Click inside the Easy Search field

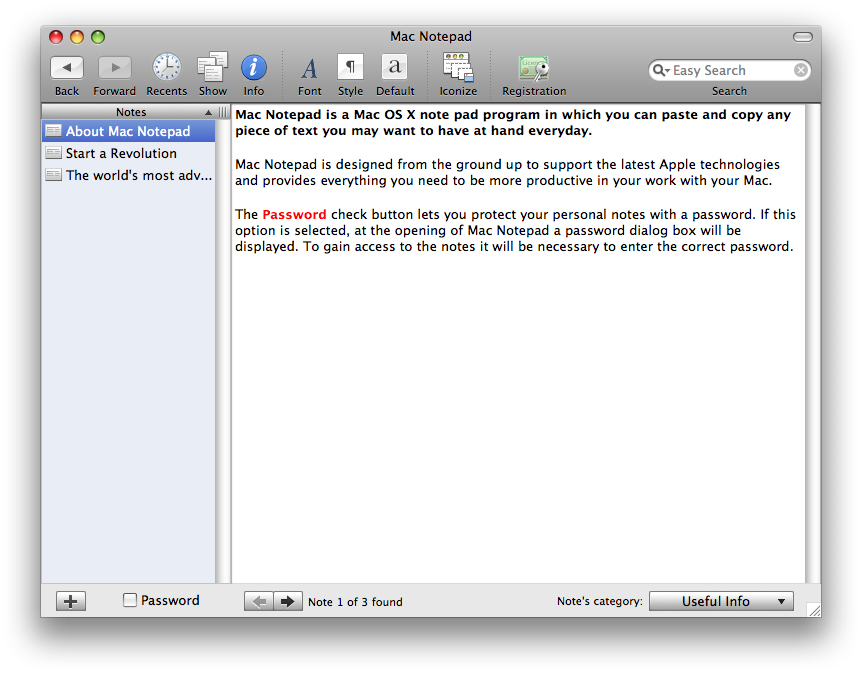(x=730, y=71)
